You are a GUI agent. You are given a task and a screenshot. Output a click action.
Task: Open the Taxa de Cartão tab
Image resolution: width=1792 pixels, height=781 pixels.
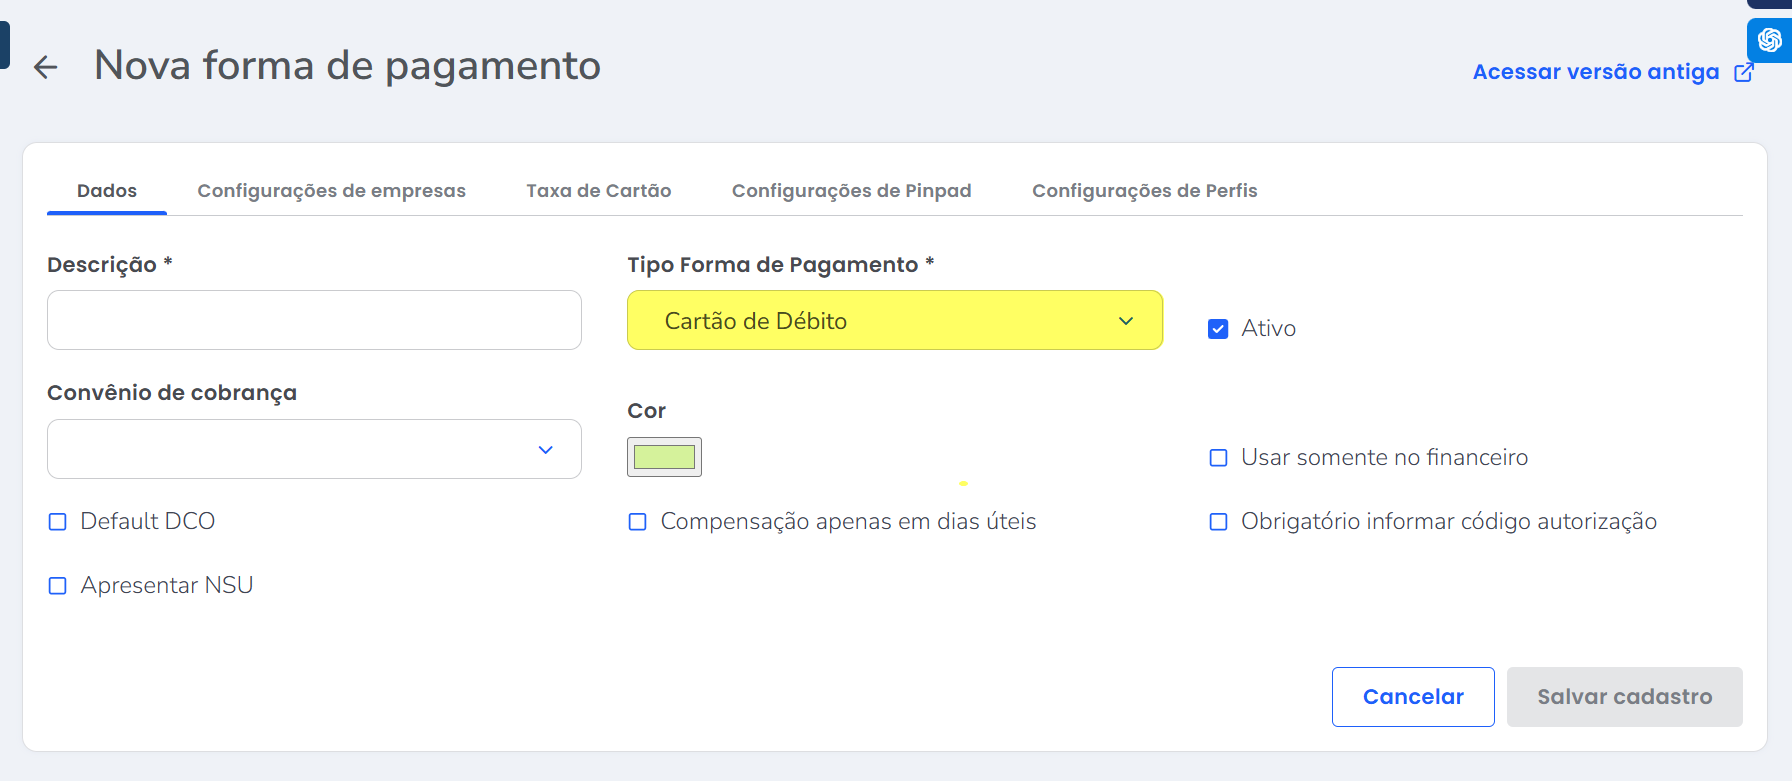tap(598, 191)
